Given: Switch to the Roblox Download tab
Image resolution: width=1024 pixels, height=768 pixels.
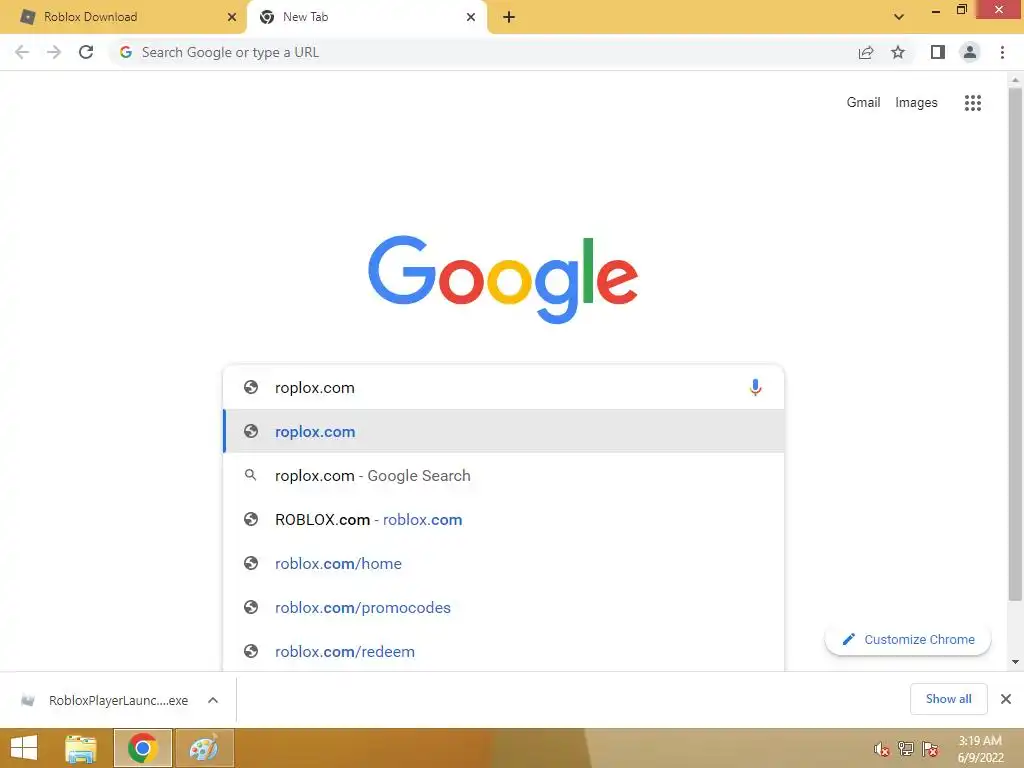Looking at the screenshot, I should pyautogui.click(x=123, y=17).
